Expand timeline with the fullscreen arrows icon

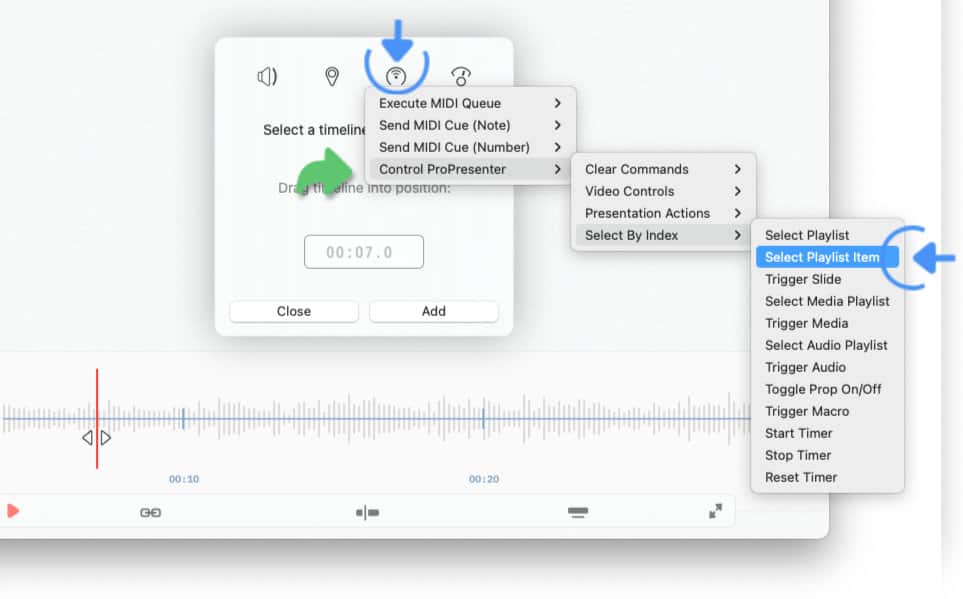(x=715, y=511)
